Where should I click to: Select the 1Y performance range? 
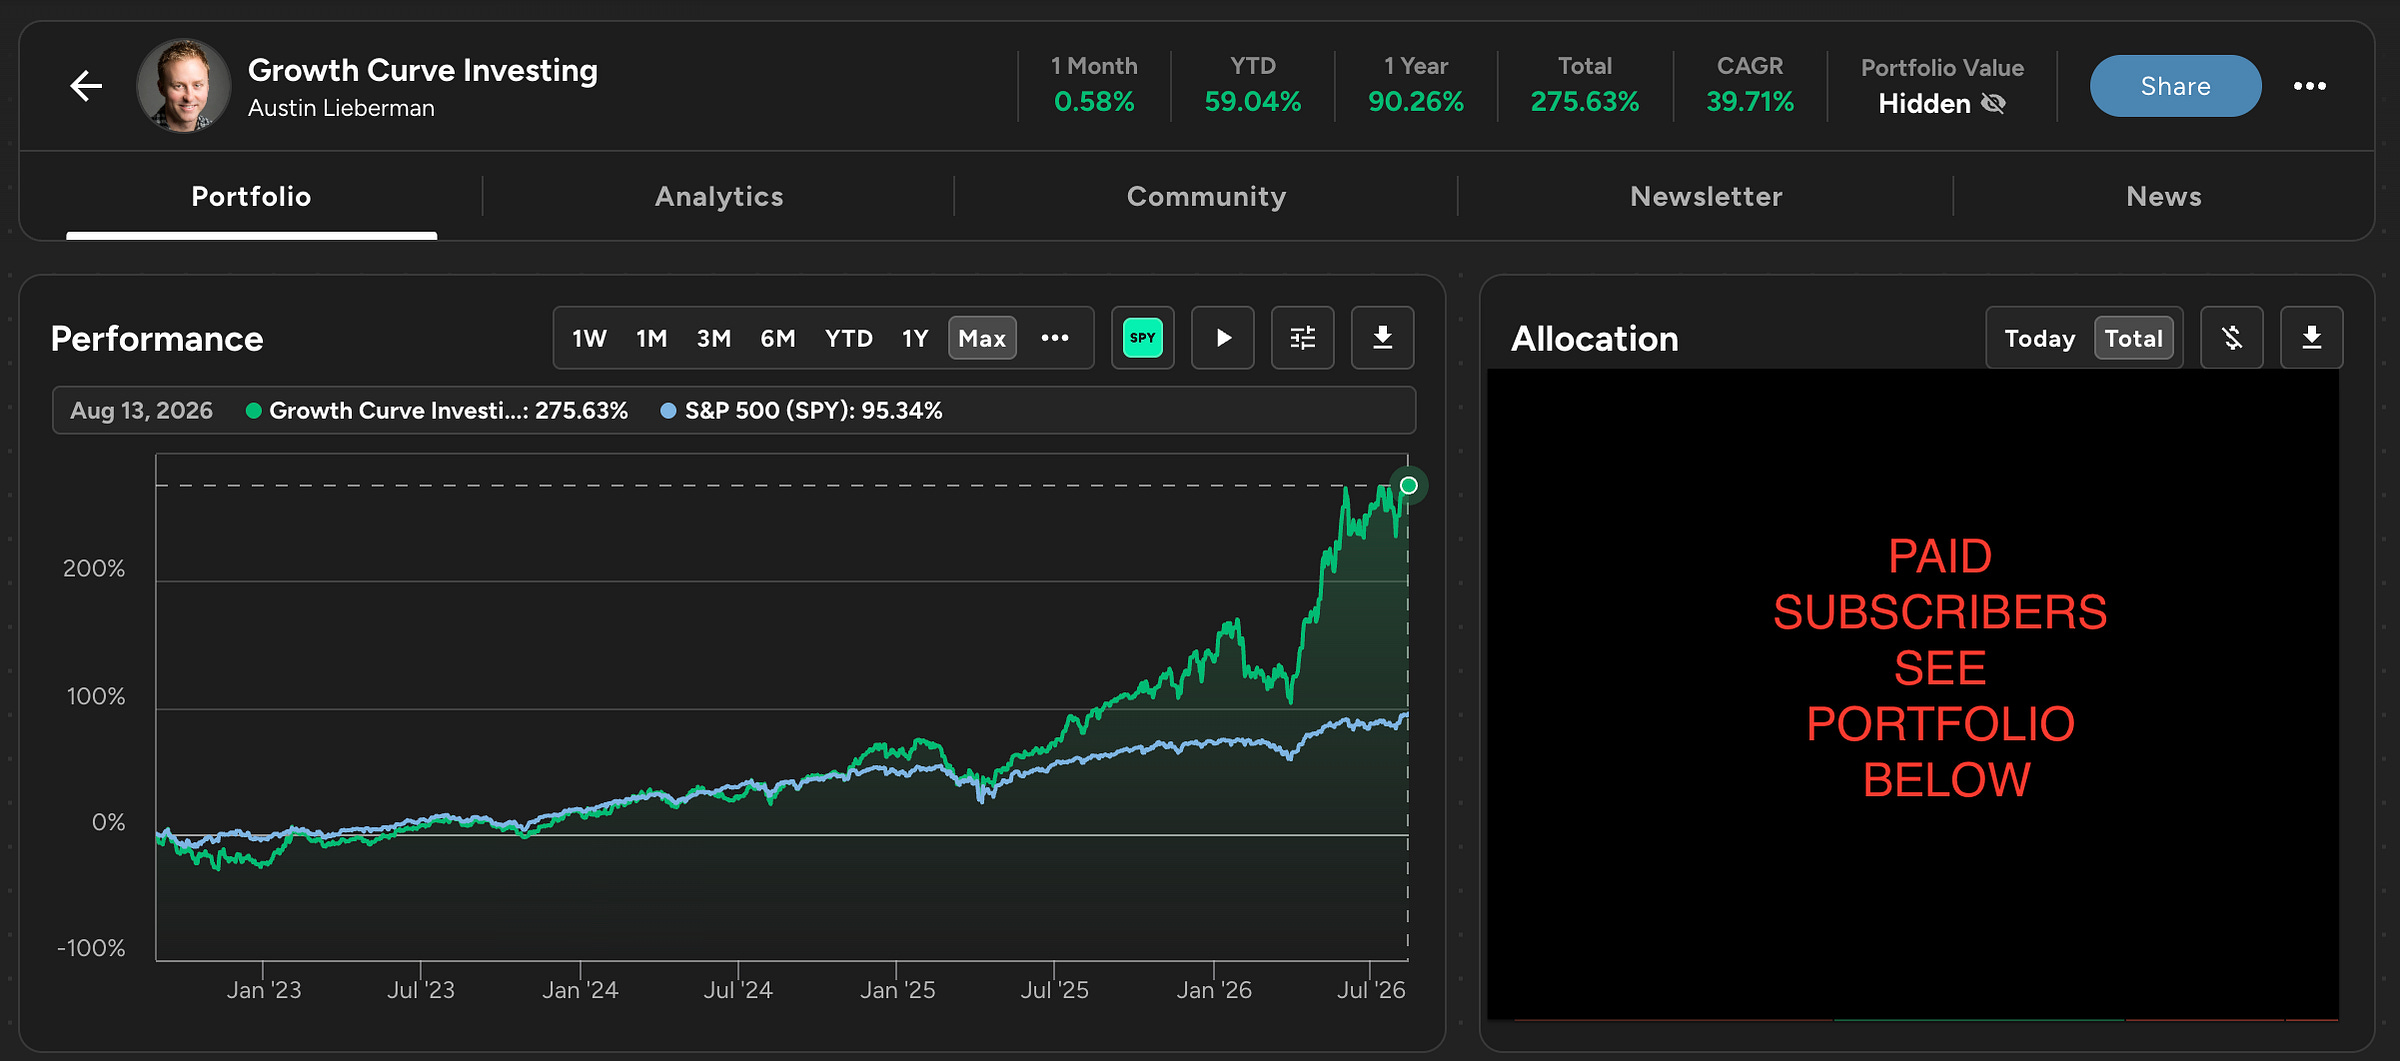(x=915, y=338)
